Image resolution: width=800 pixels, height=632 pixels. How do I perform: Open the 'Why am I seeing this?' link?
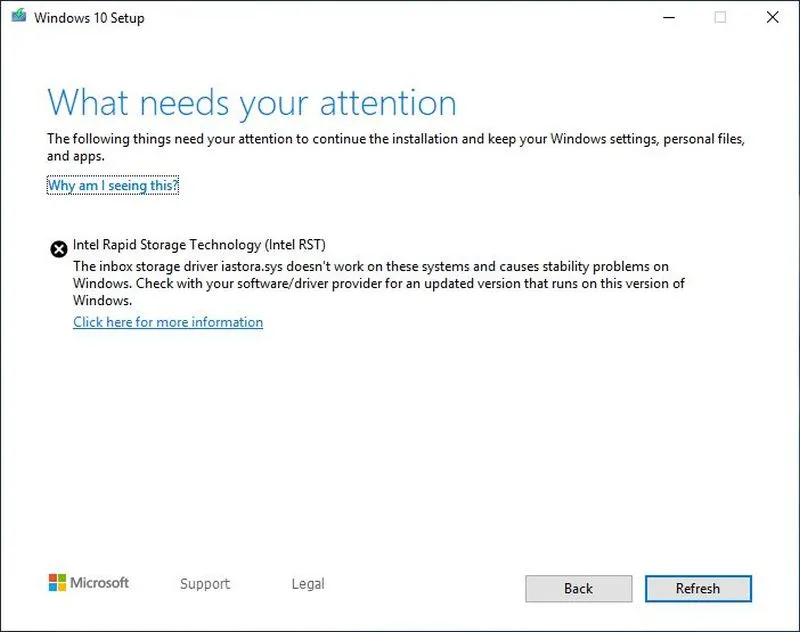click(x=111, y=185)
